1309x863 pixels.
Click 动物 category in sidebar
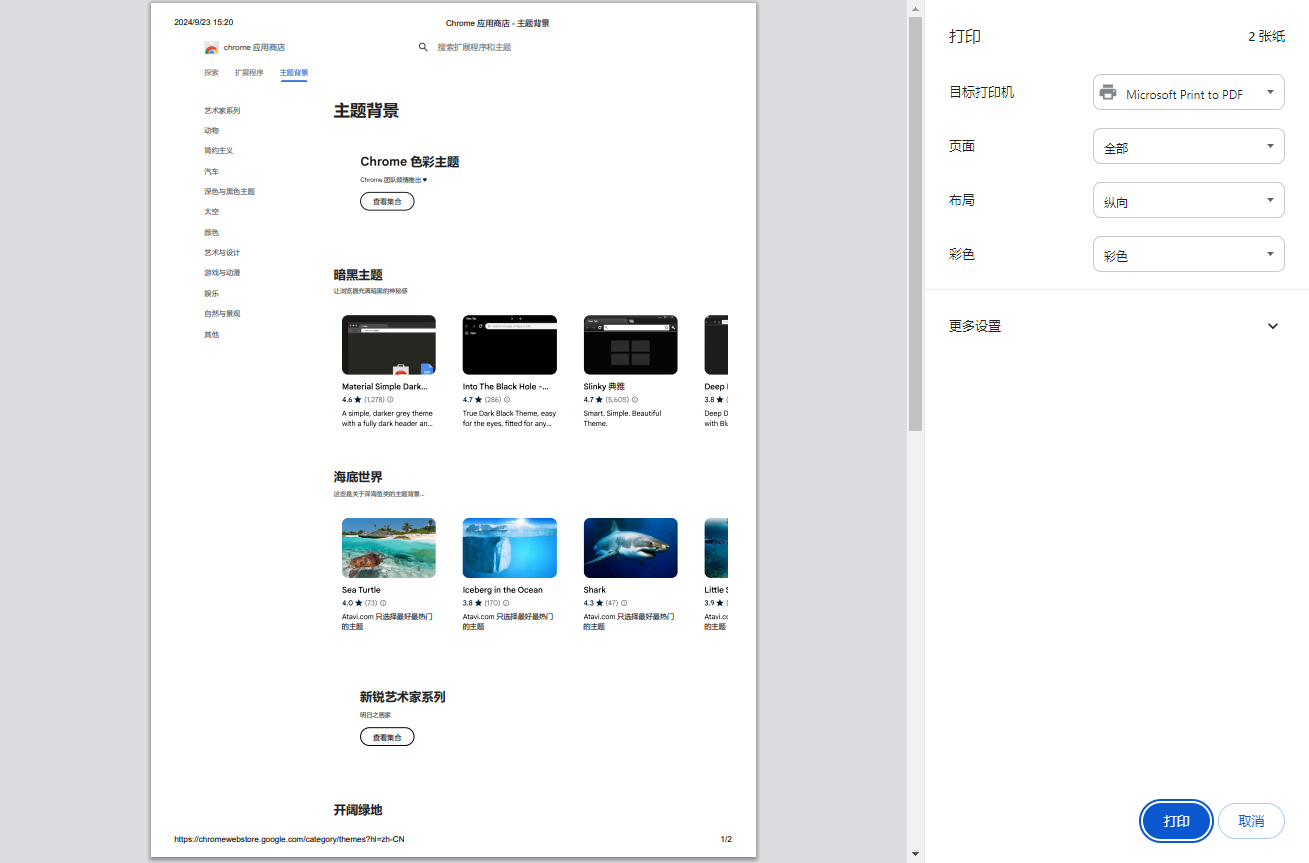(x=211, y=131)
